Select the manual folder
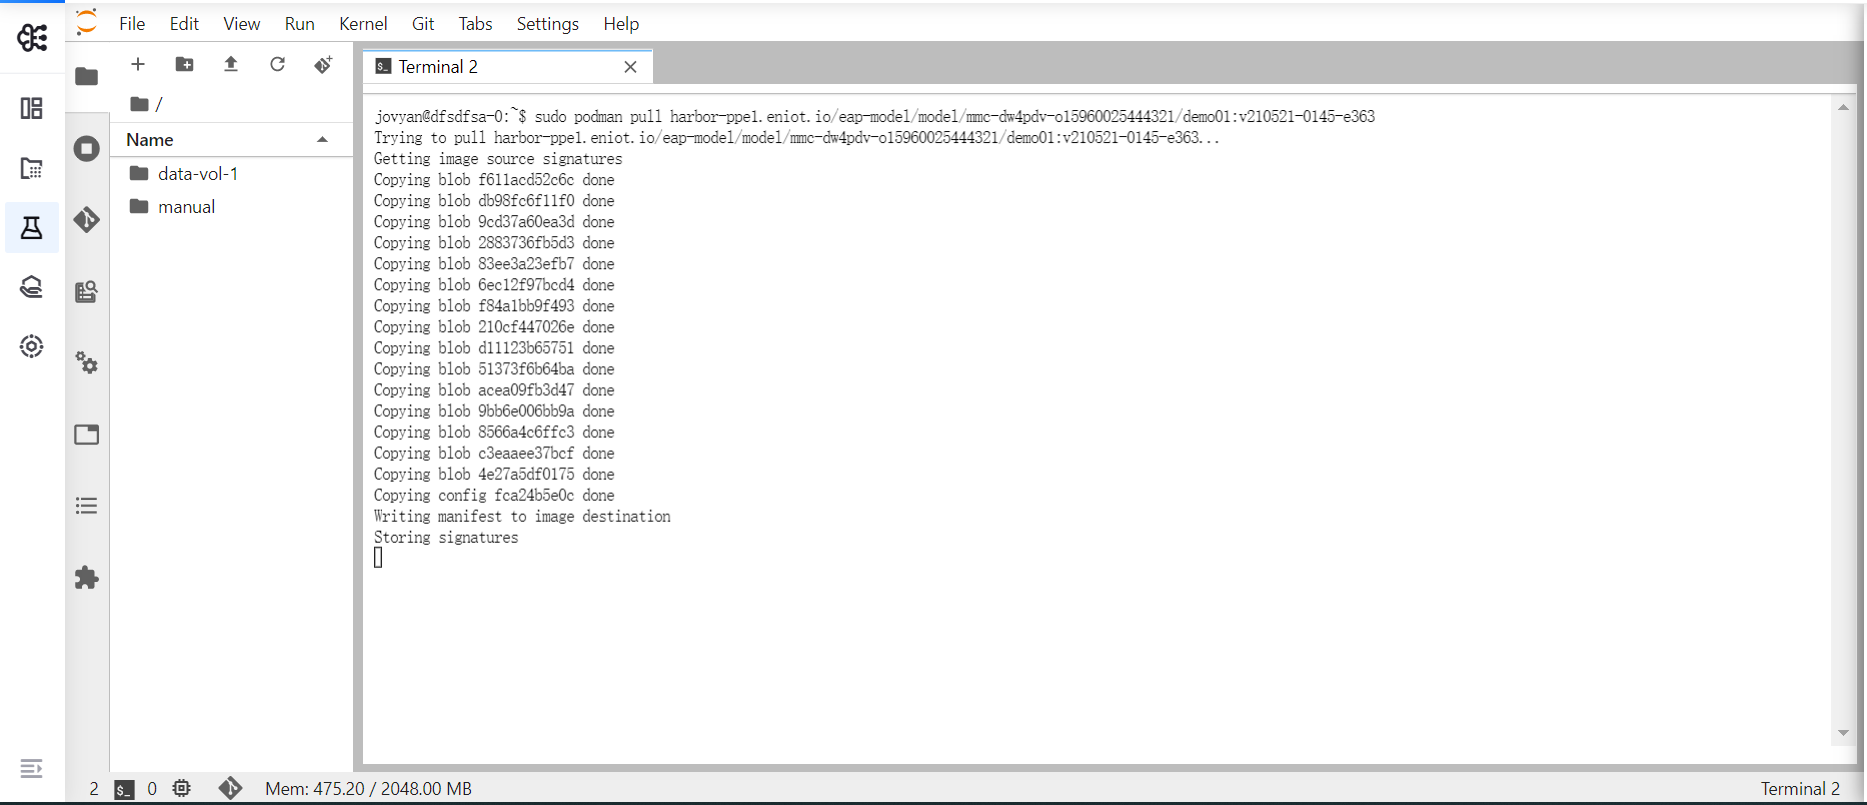This screenshot has width=1867, height=805. (x=232, y=207)
